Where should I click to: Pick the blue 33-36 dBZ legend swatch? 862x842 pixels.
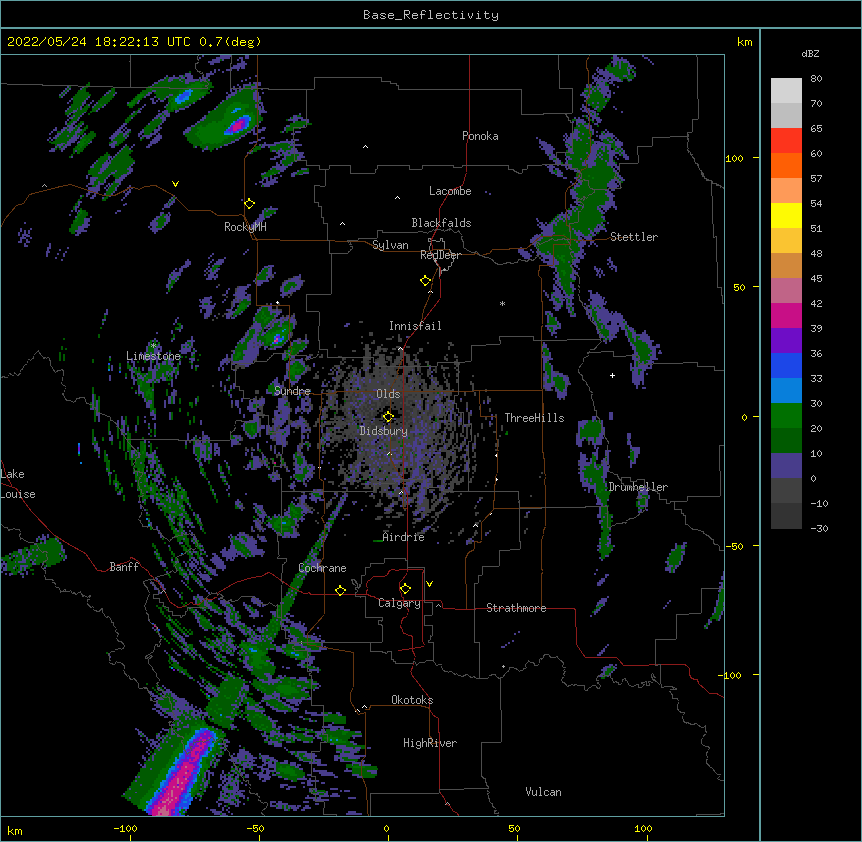coord(786,365)
